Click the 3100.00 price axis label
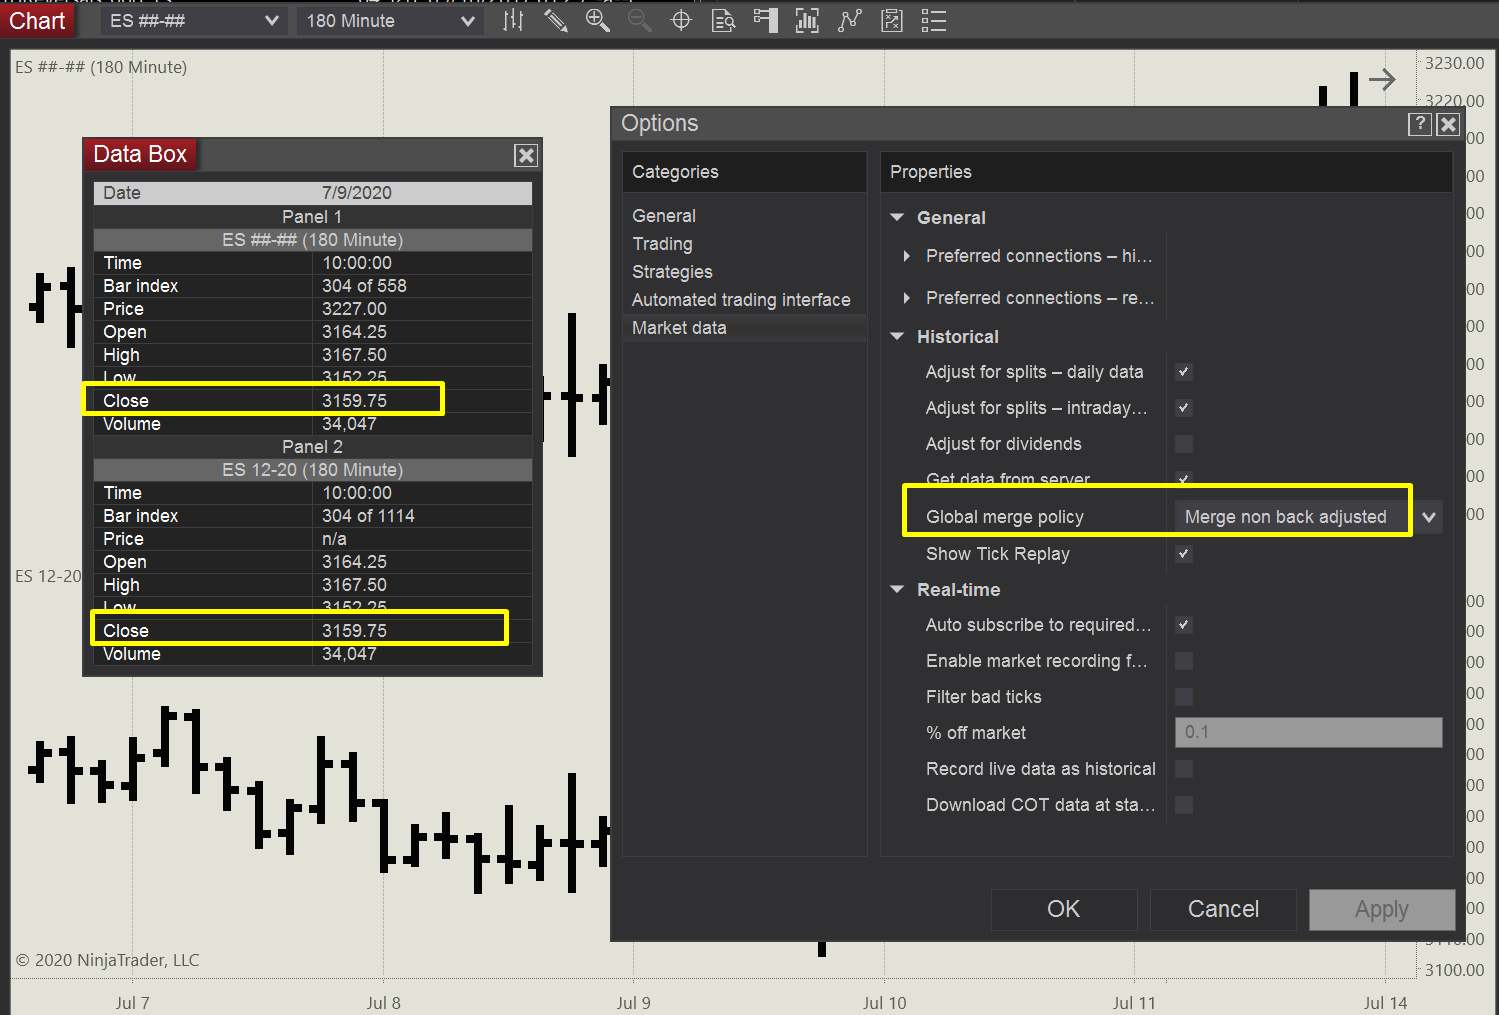 point(1455,970)
